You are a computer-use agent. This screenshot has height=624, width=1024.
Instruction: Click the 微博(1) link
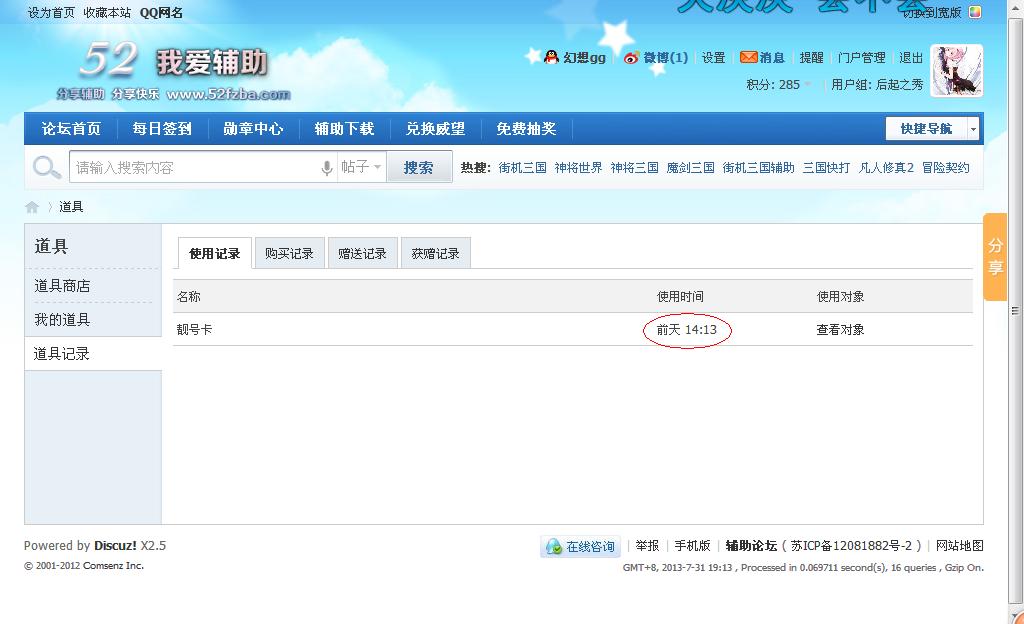click(x=665, y=57)
